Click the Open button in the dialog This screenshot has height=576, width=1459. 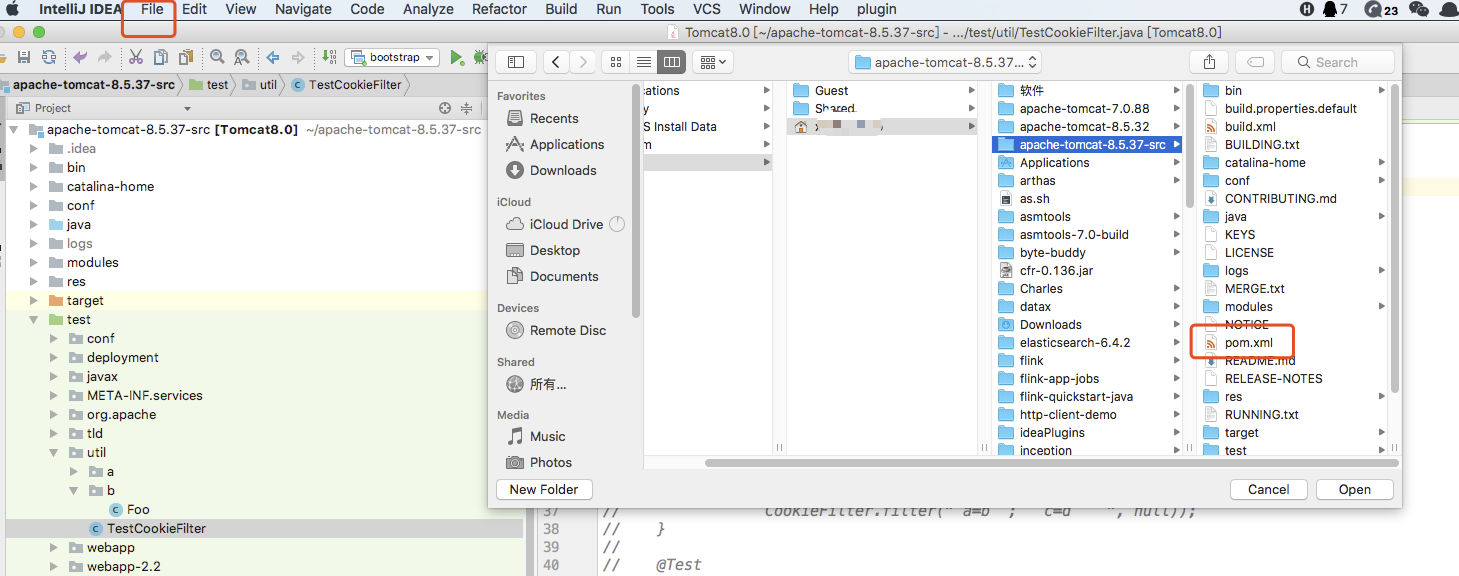tap(1355, 489)
